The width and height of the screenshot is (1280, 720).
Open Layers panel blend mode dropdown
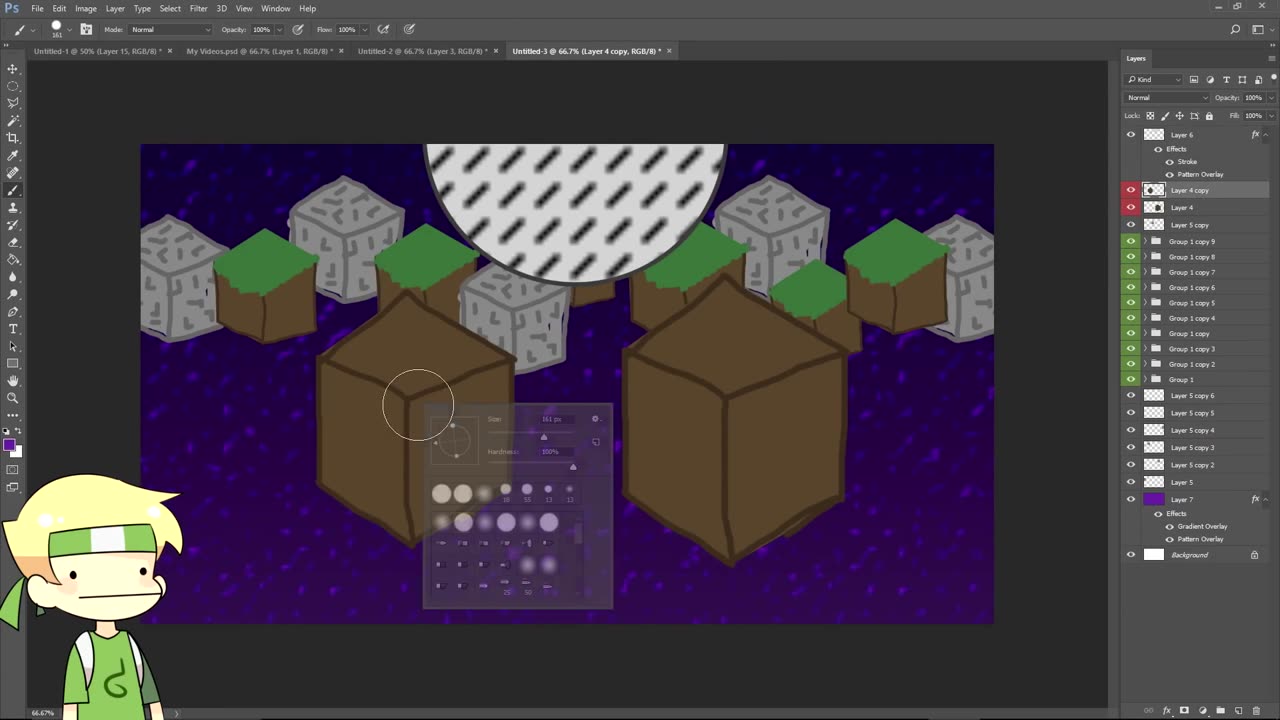pyautogui.click(x=1167, y=98)
